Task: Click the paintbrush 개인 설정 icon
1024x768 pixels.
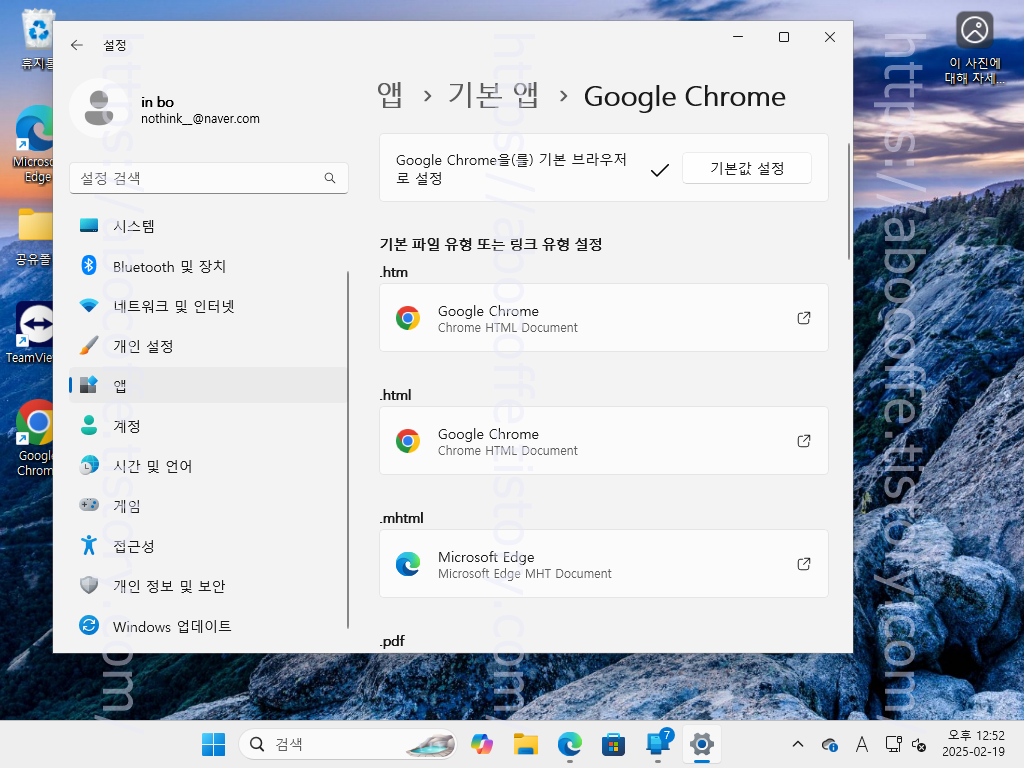Action: click(89, 345)
